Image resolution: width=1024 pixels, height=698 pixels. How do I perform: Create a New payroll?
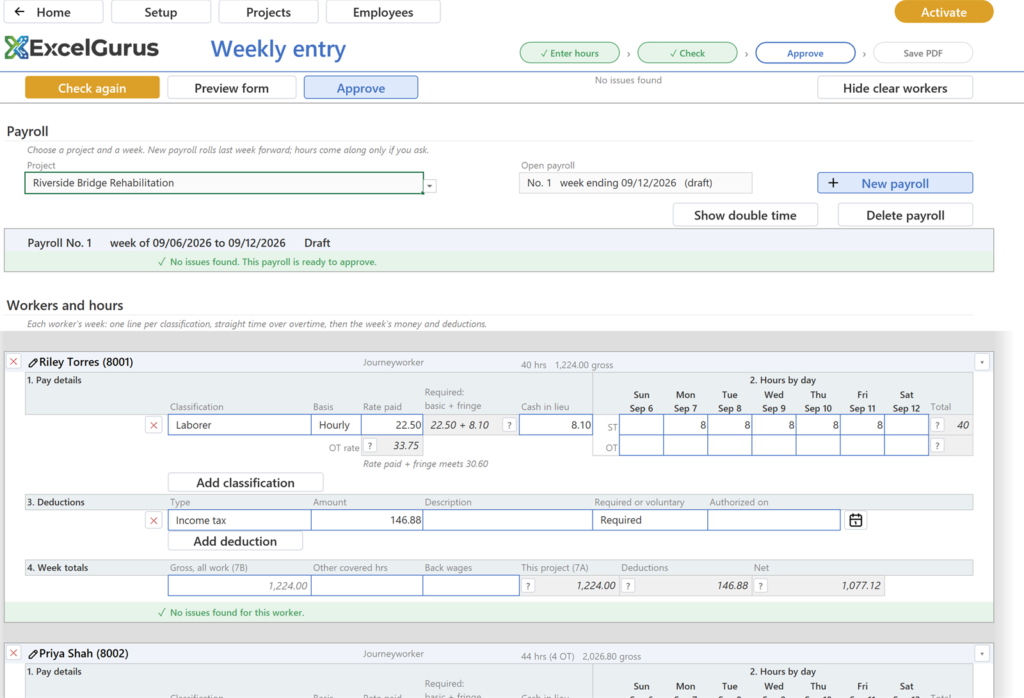tap(895, 183)
